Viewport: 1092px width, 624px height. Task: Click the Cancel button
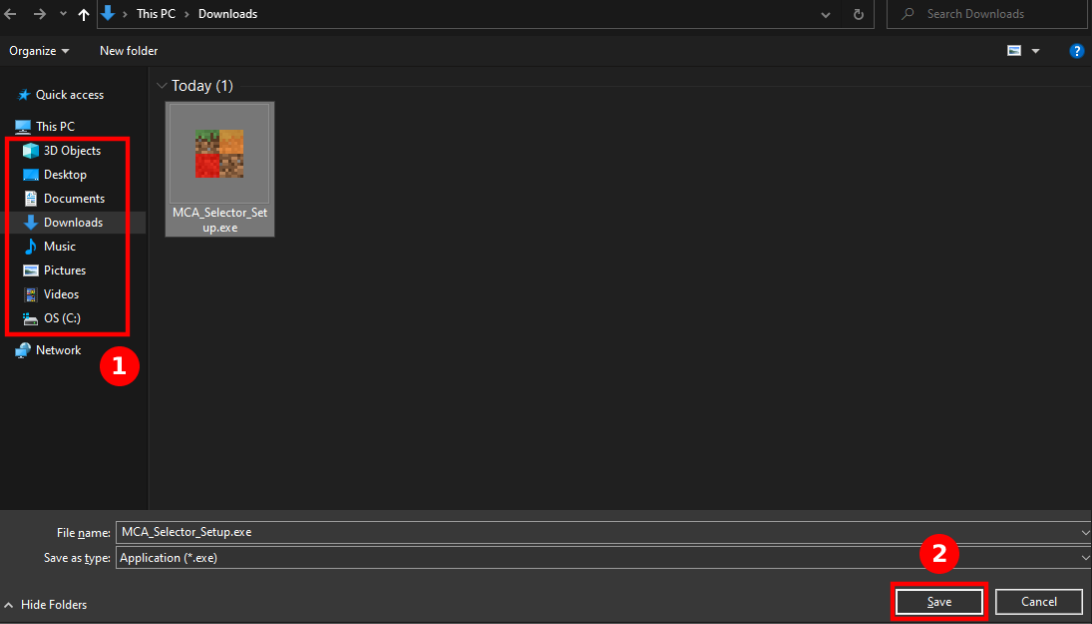pos(1038,602)
